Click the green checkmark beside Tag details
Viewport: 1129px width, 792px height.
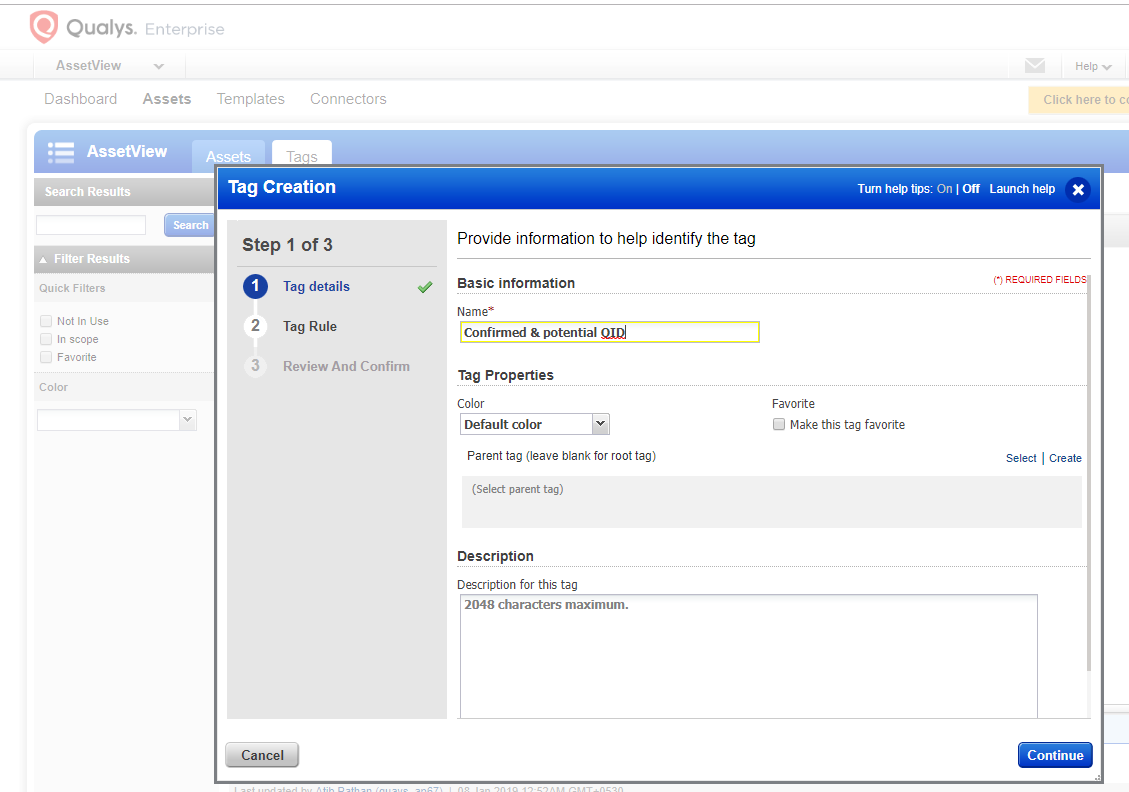[424, 287]
